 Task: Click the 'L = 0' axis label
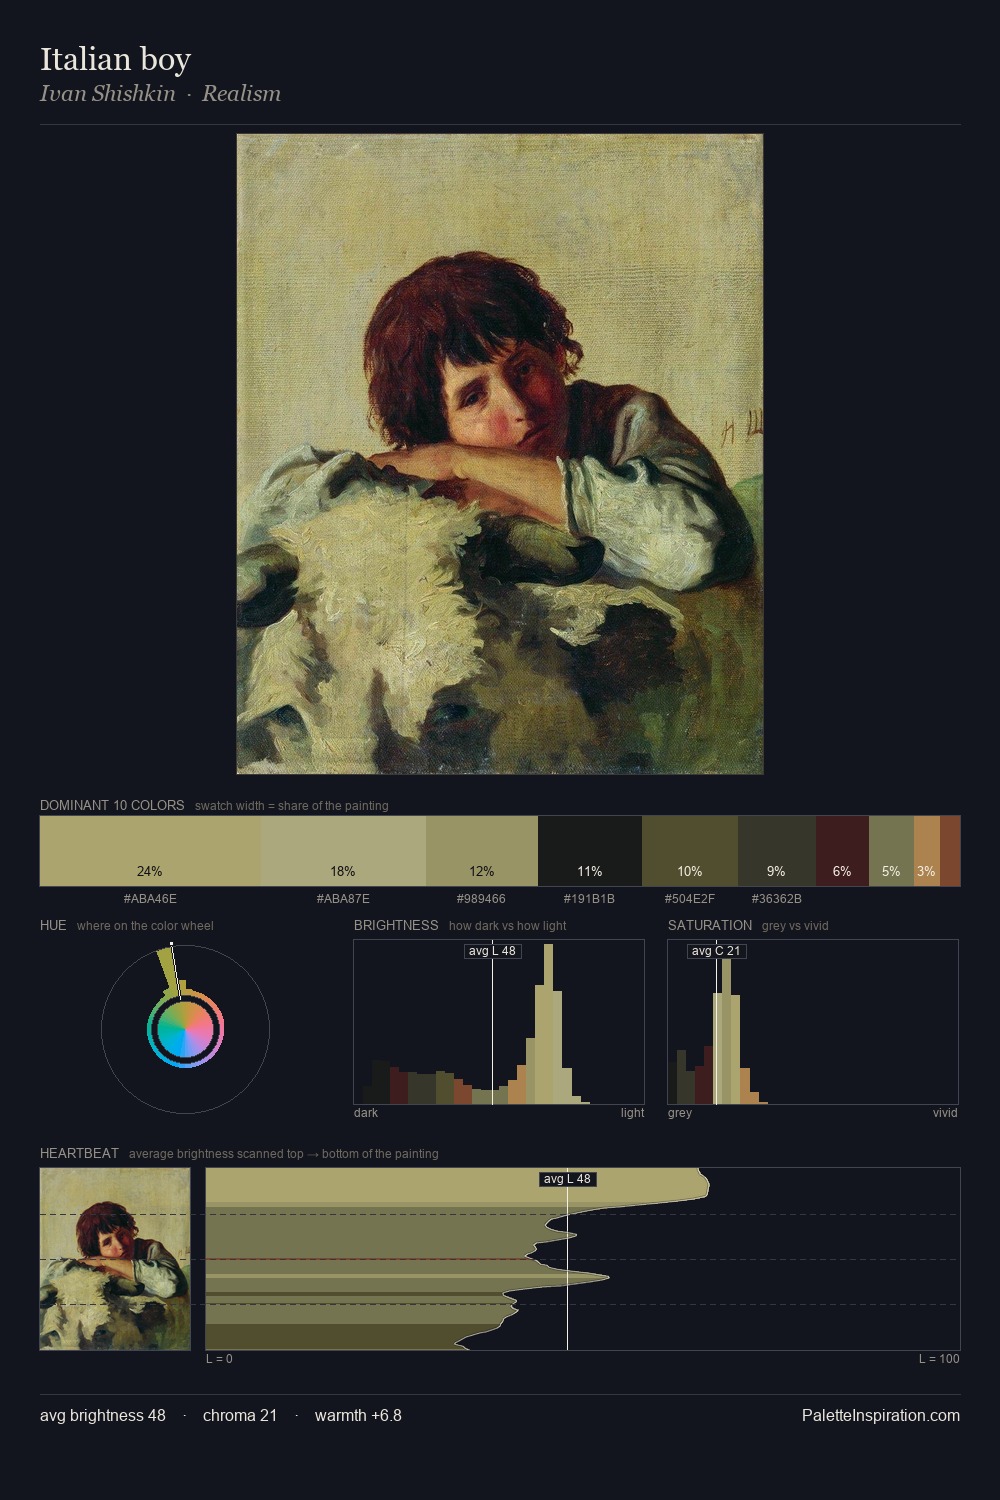pos(219,1359)
